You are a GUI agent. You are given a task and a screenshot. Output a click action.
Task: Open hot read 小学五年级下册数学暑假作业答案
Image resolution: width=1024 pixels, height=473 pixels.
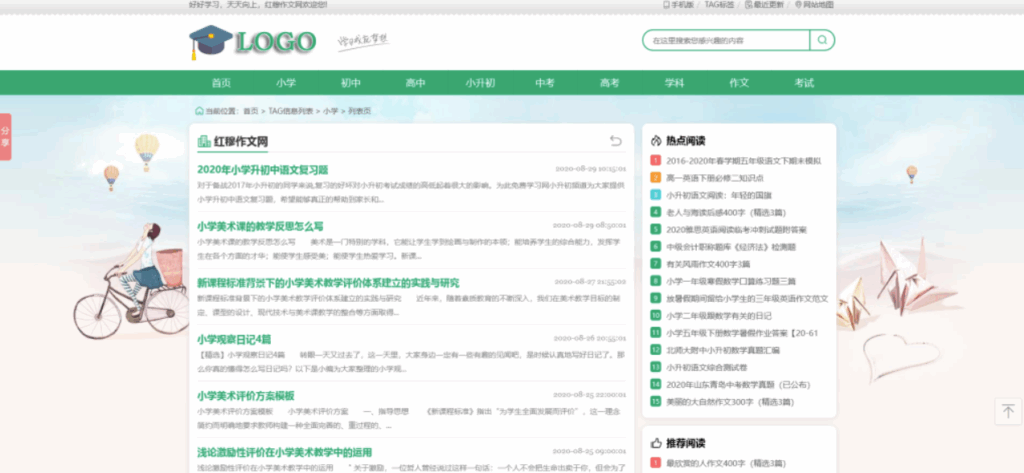[x=742, y=333]
